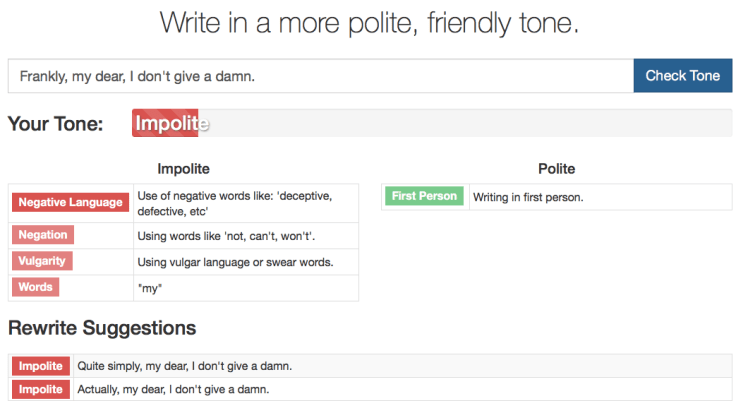
Task: Click the red Impolite tone meter bar
Action: pyautogui.click(x=166, y=124)
